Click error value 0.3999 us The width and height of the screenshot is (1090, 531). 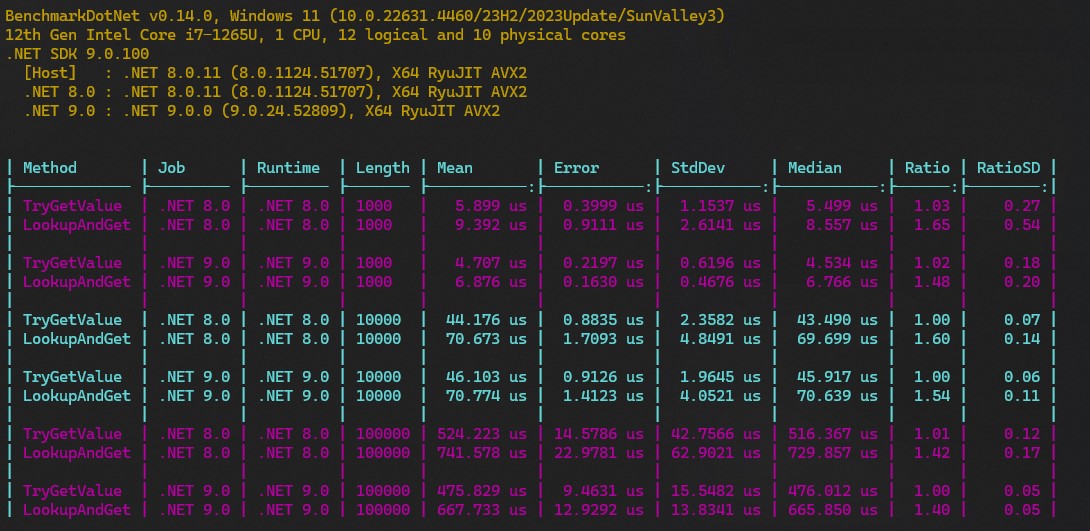coord(603,206)
